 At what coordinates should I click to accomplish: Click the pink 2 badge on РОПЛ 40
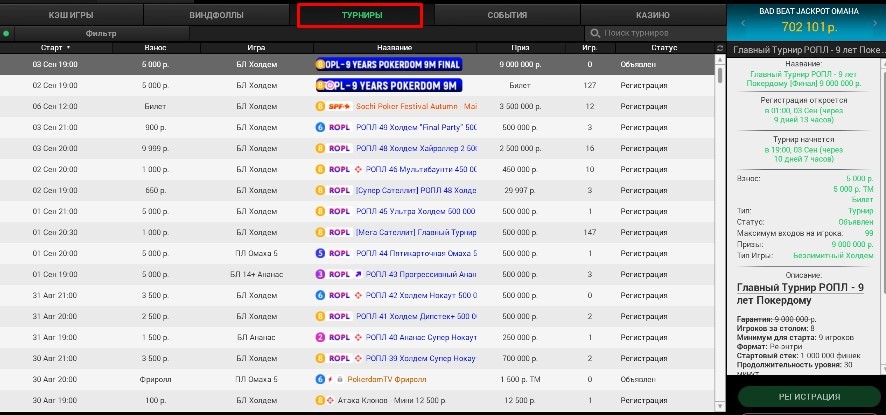pos(319,337)
